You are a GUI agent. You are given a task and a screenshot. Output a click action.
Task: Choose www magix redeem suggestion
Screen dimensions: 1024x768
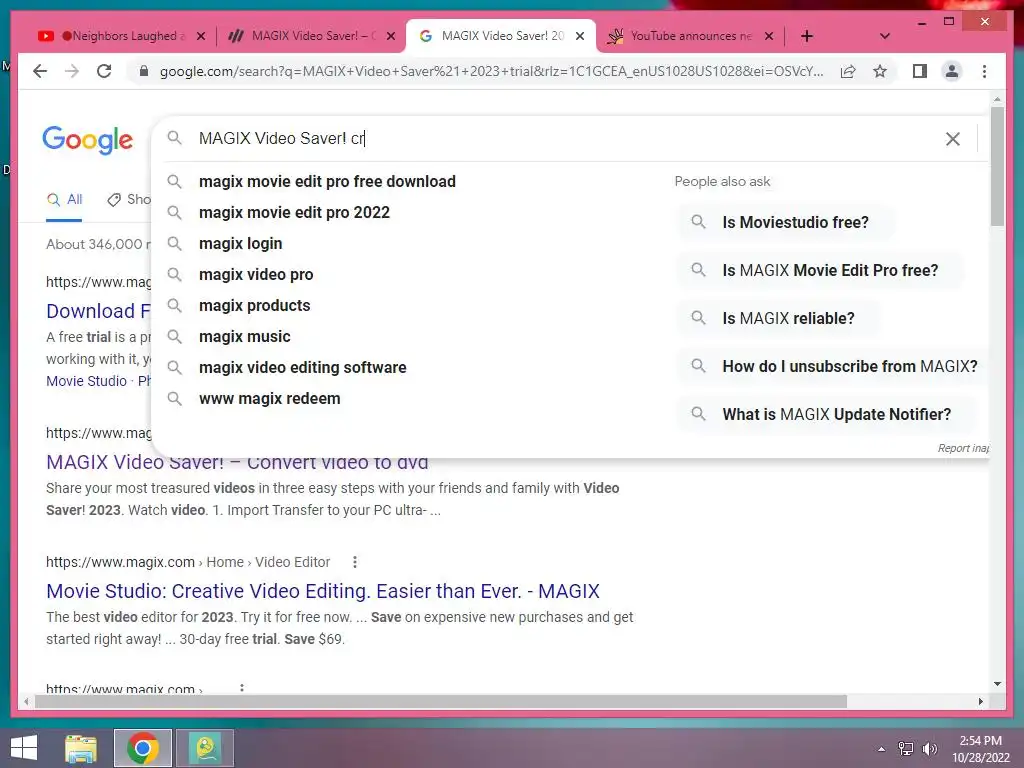[x=270, y=398]
